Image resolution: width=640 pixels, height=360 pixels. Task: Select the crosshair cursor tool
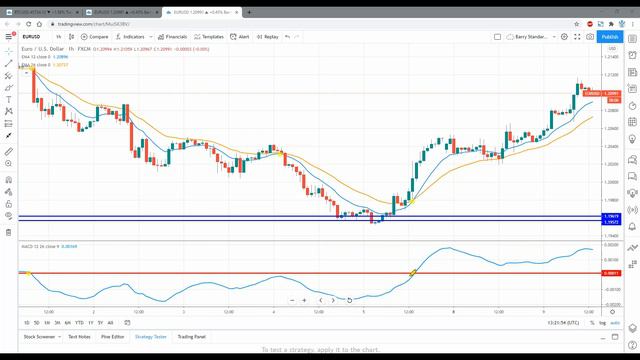pyautogui.click(x=9, y=51)
